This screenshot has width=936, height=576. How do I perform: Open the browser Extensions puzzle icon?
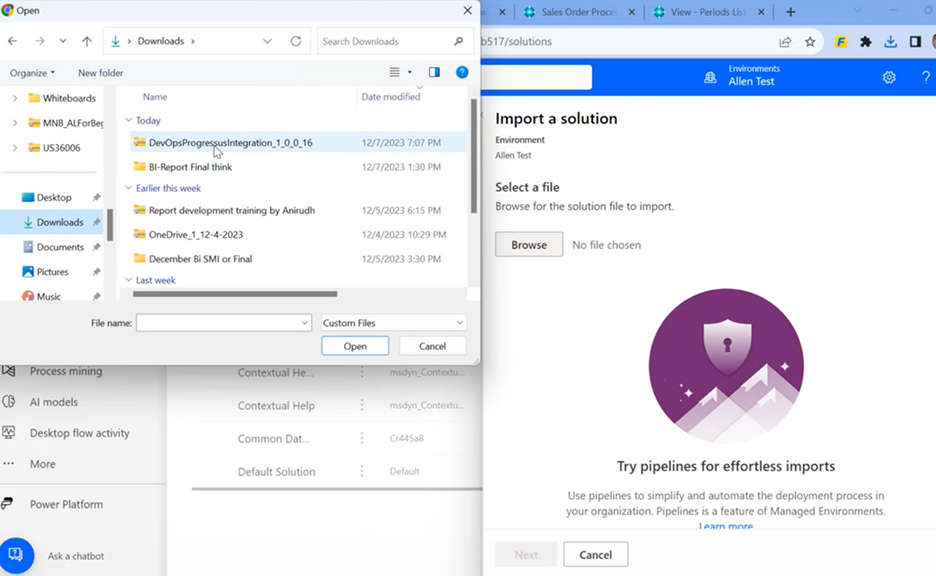click(866, 41)
